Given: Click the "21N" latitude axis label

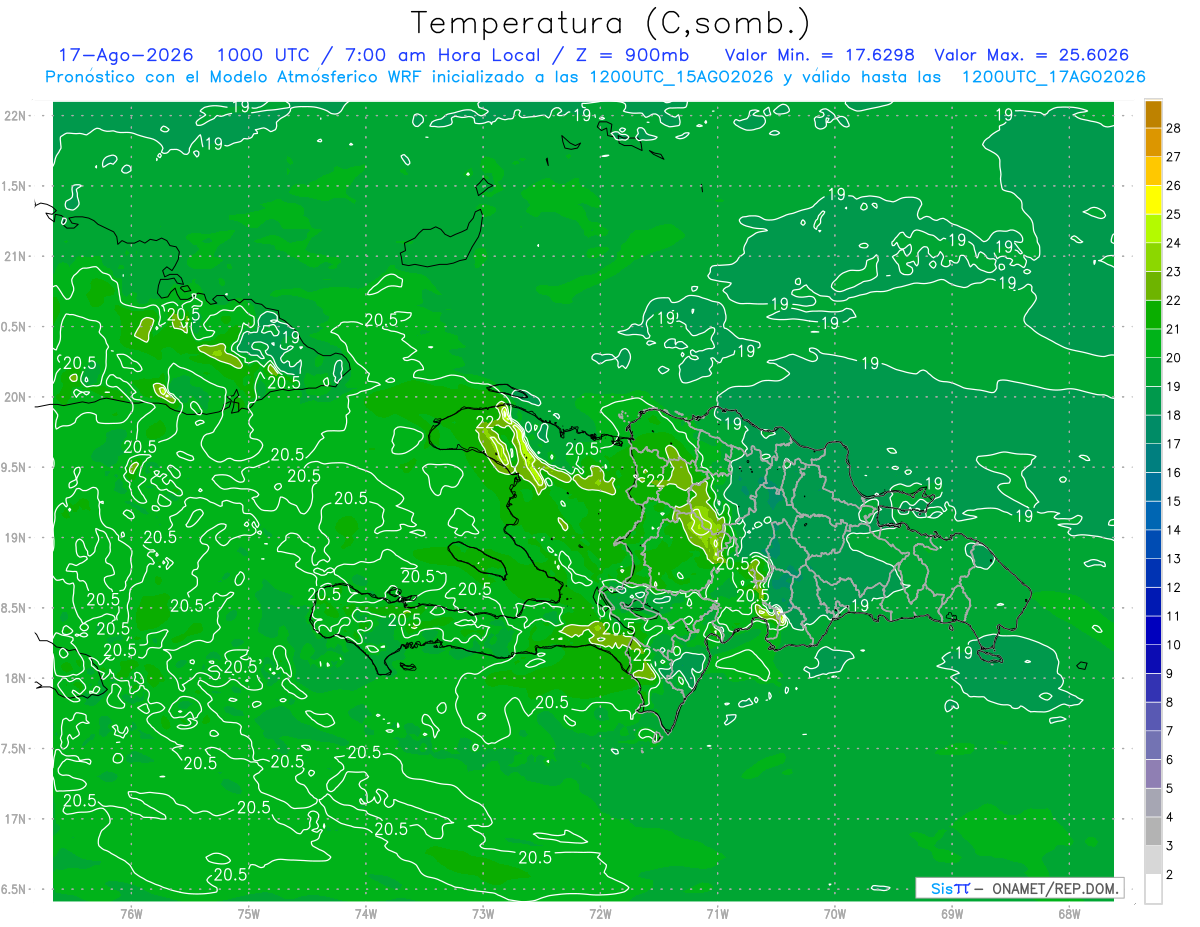Looking at the screenshot, I should 16,256.
